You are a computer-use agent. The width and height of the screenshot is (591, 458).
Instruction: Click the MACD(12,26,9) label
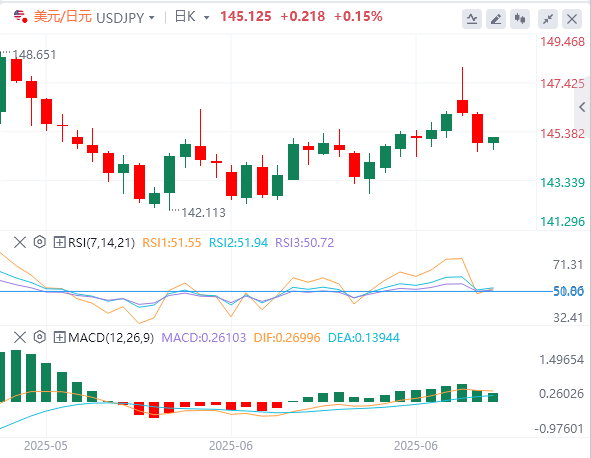[111, 338]
